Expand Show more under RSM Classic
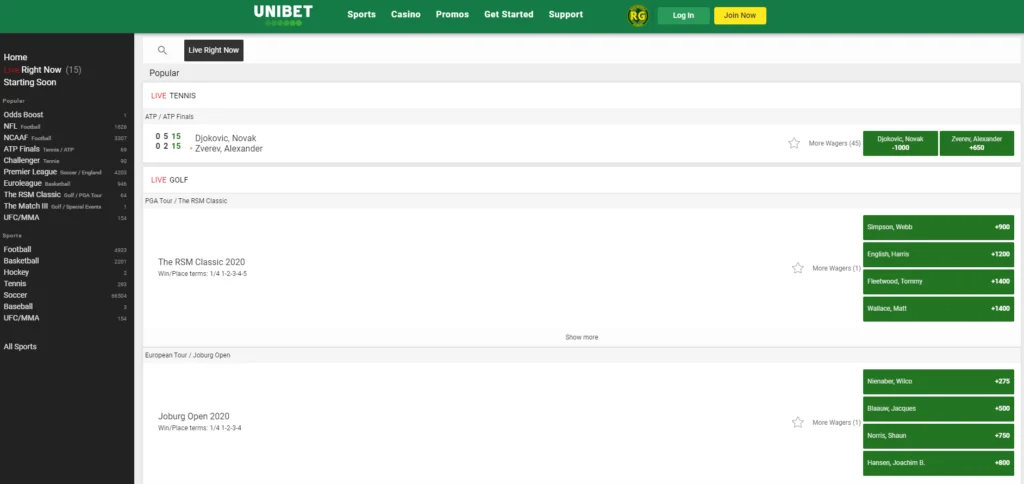1024x484 pixels. pos(581,337)
